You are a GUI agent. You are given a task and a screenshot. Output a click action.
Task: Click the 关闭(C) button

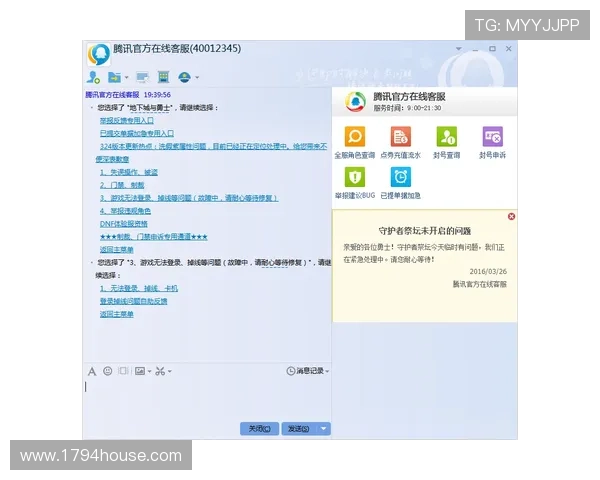[x=259, y=429]
